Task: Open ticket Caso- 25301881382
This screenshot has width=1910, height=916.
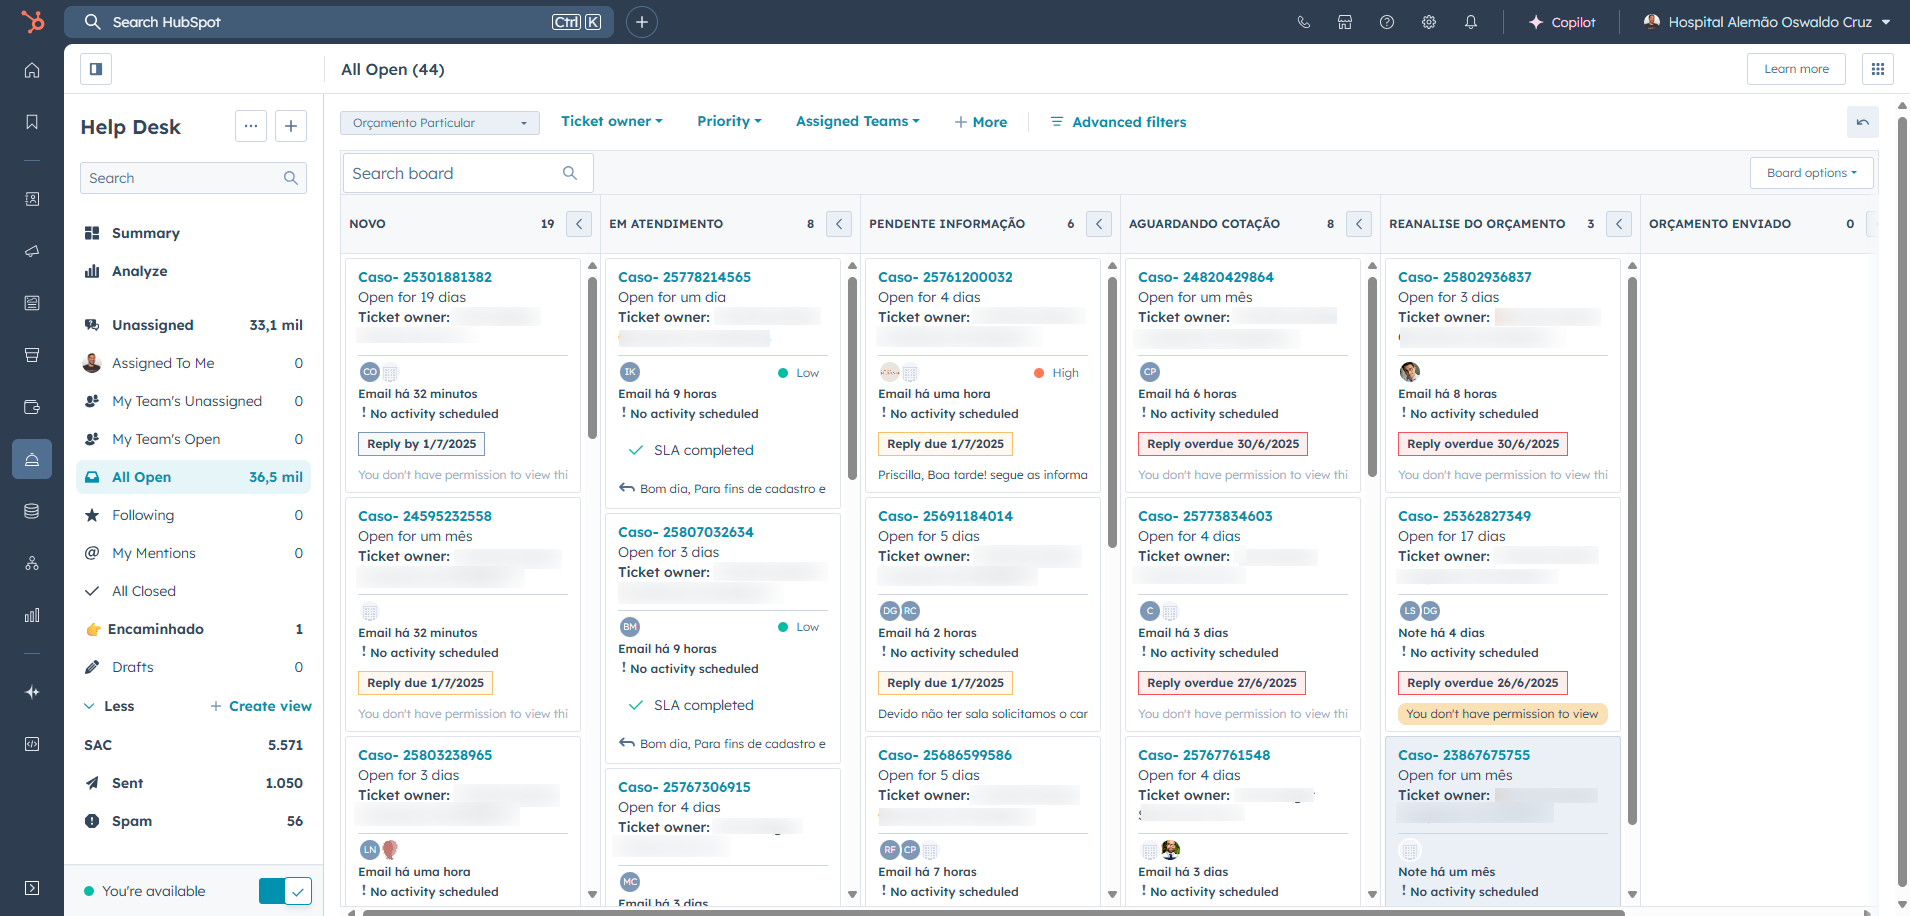Action: tap(425, 277)
